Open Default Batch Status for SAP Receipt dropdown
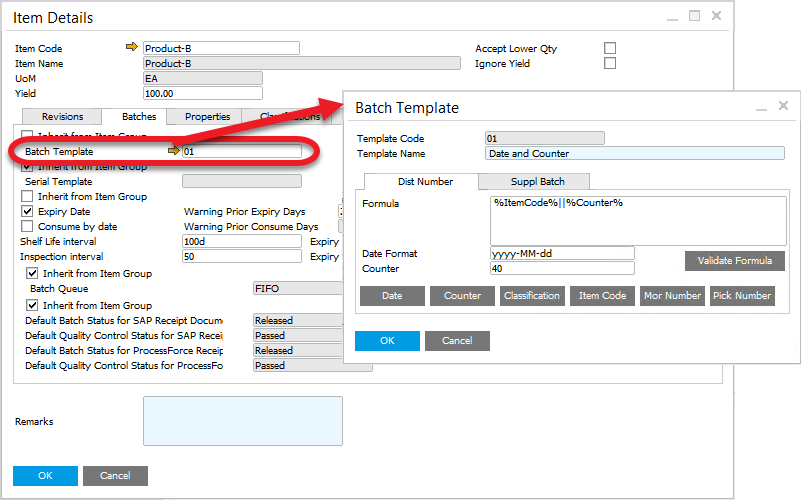This screenshot has width=801, height=500. 298,320
